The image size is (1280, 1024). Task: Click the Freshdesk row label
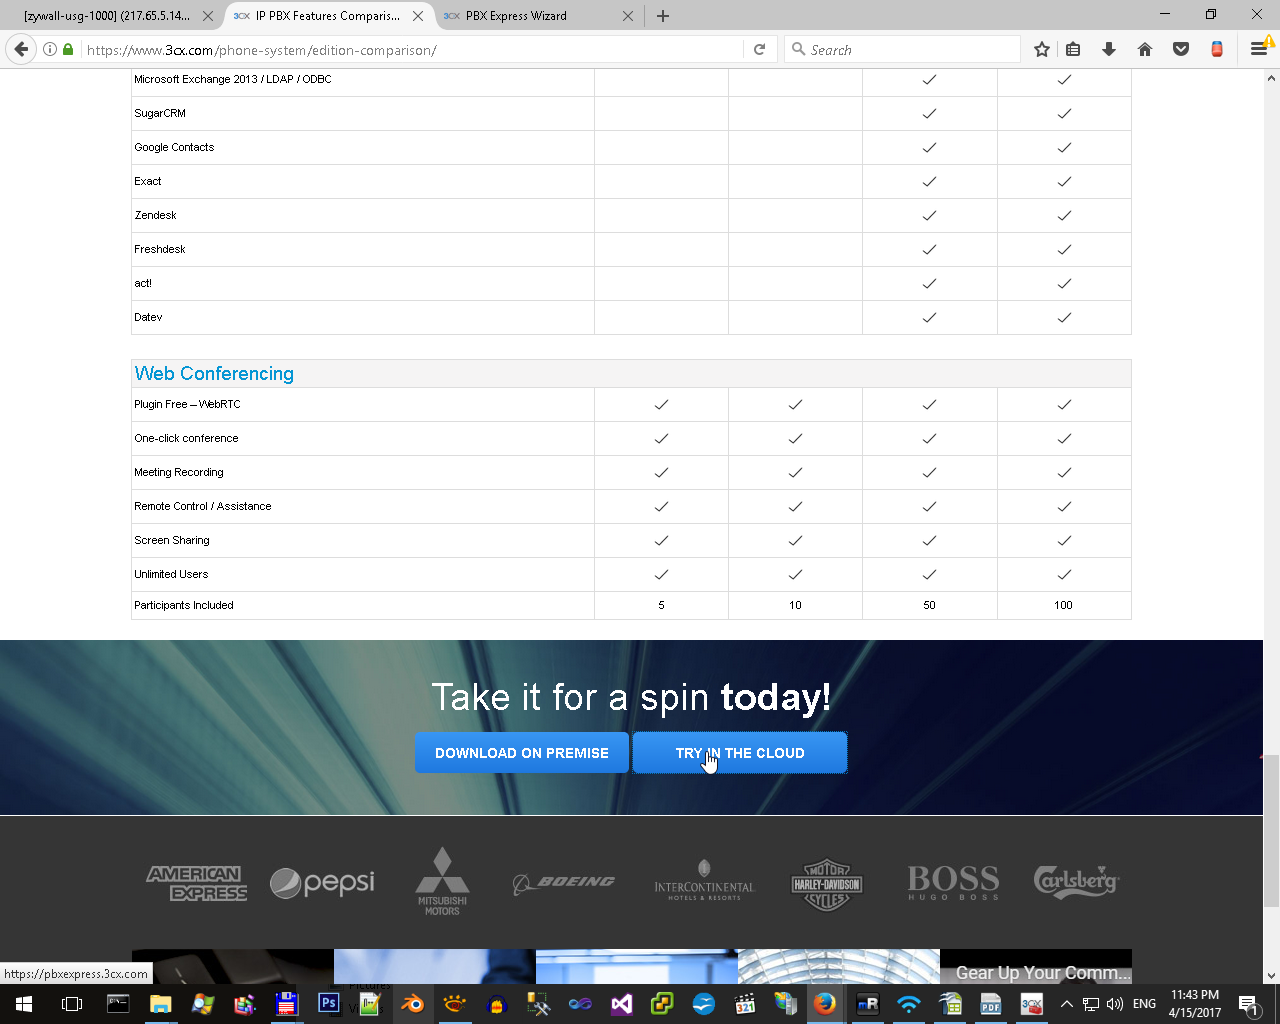tap(160, 249)
